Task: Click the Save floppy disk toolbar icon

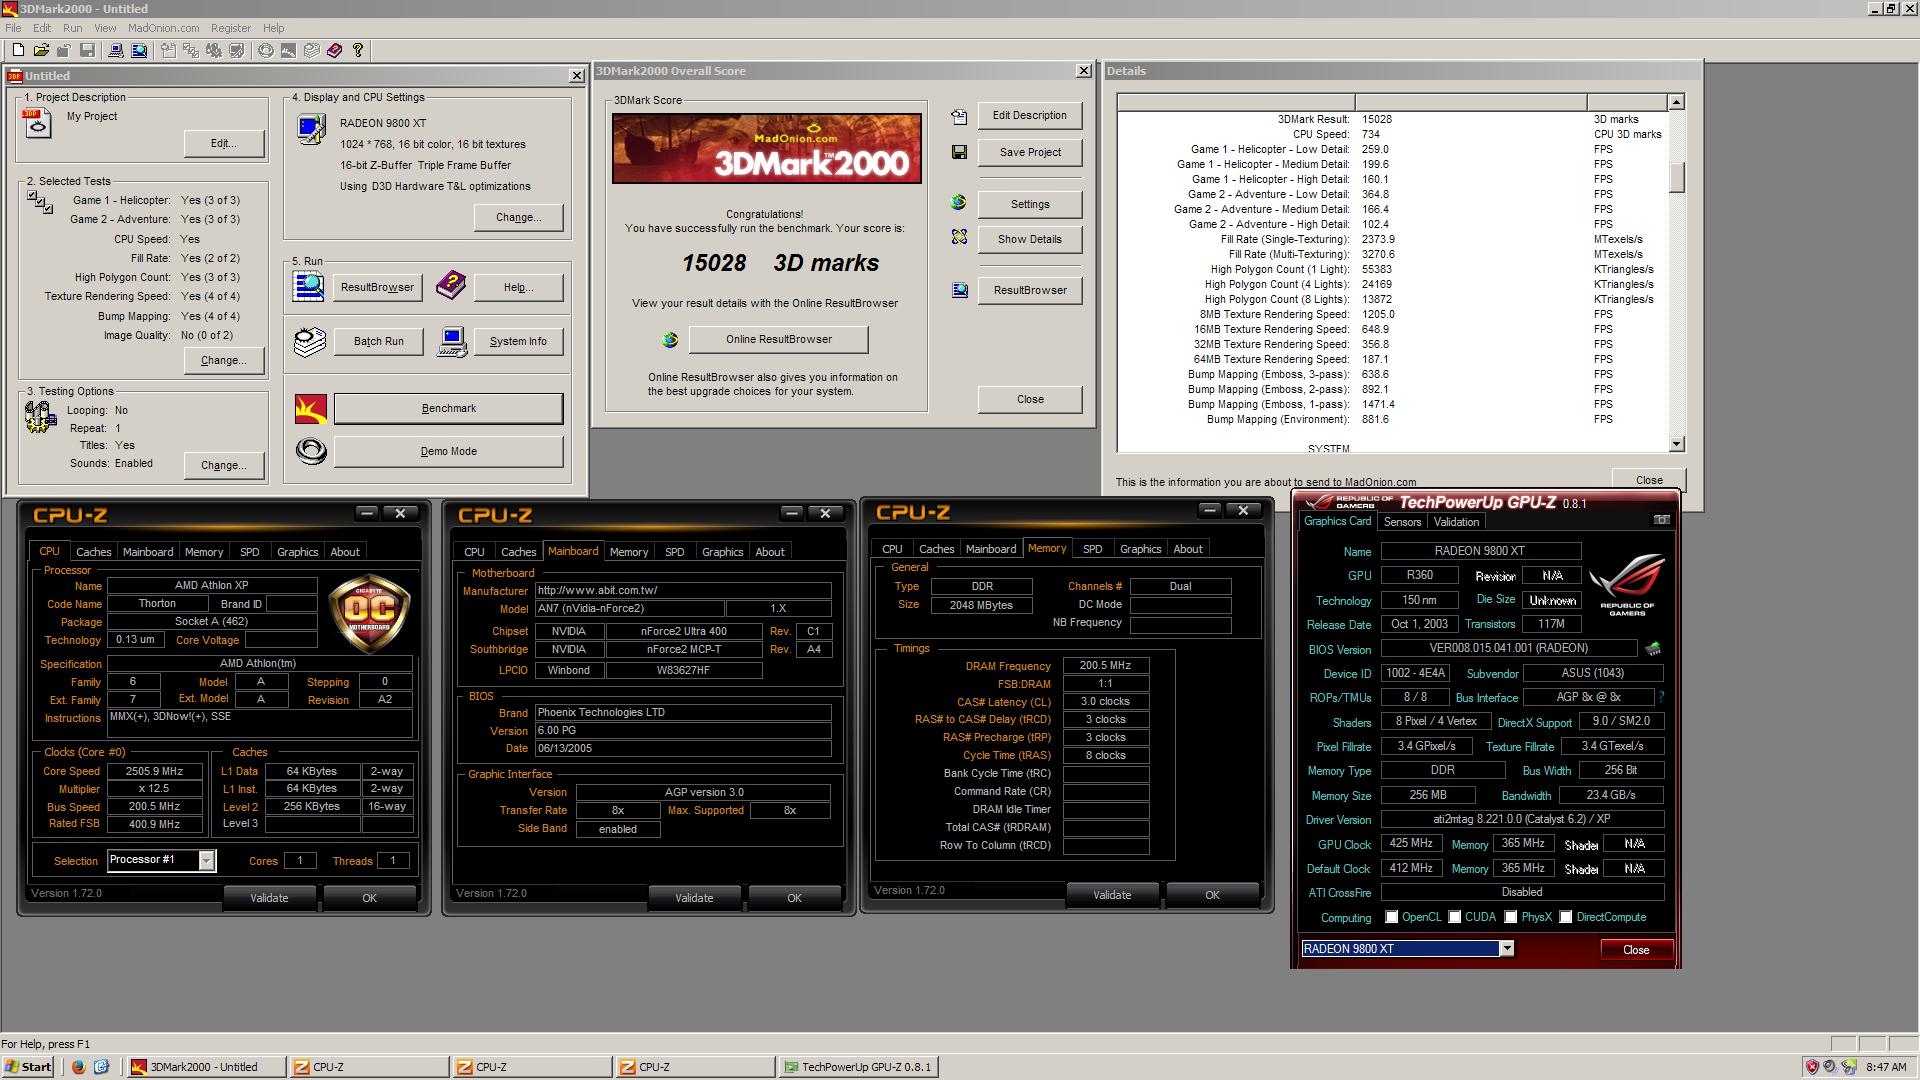Action: 87,50
